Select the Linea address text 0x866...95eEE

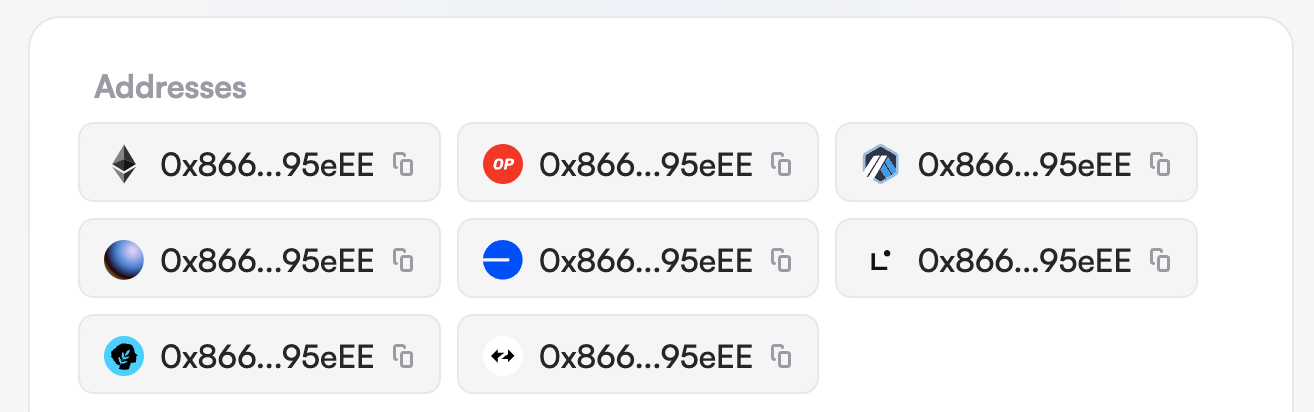pyautogui.click(x=1024, y=260)
